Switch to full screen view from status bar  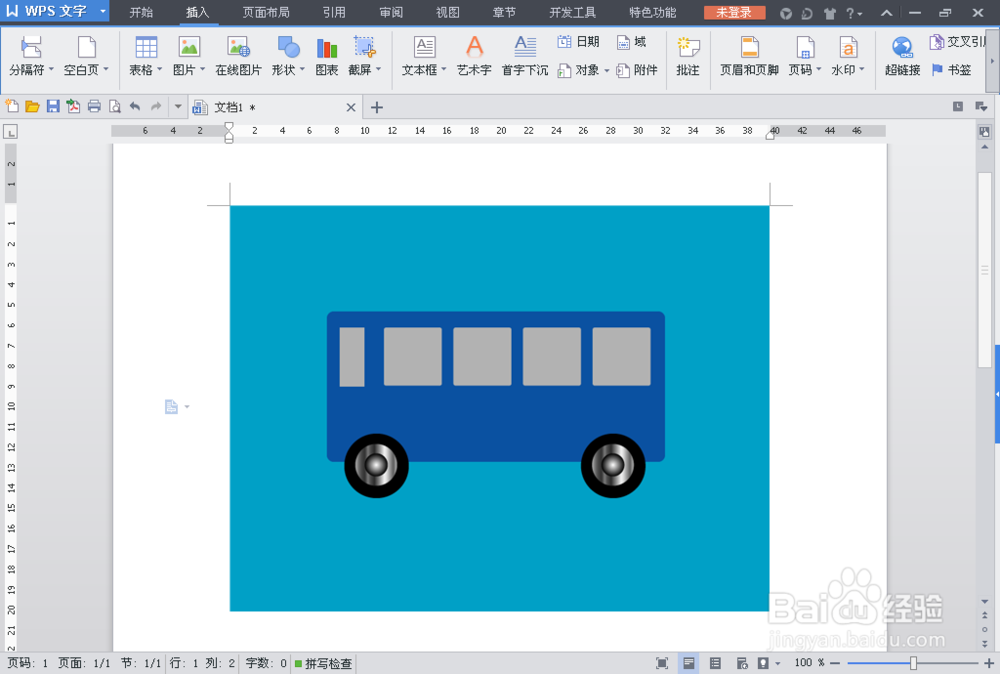pyautogui.click(x=662, y=662)
